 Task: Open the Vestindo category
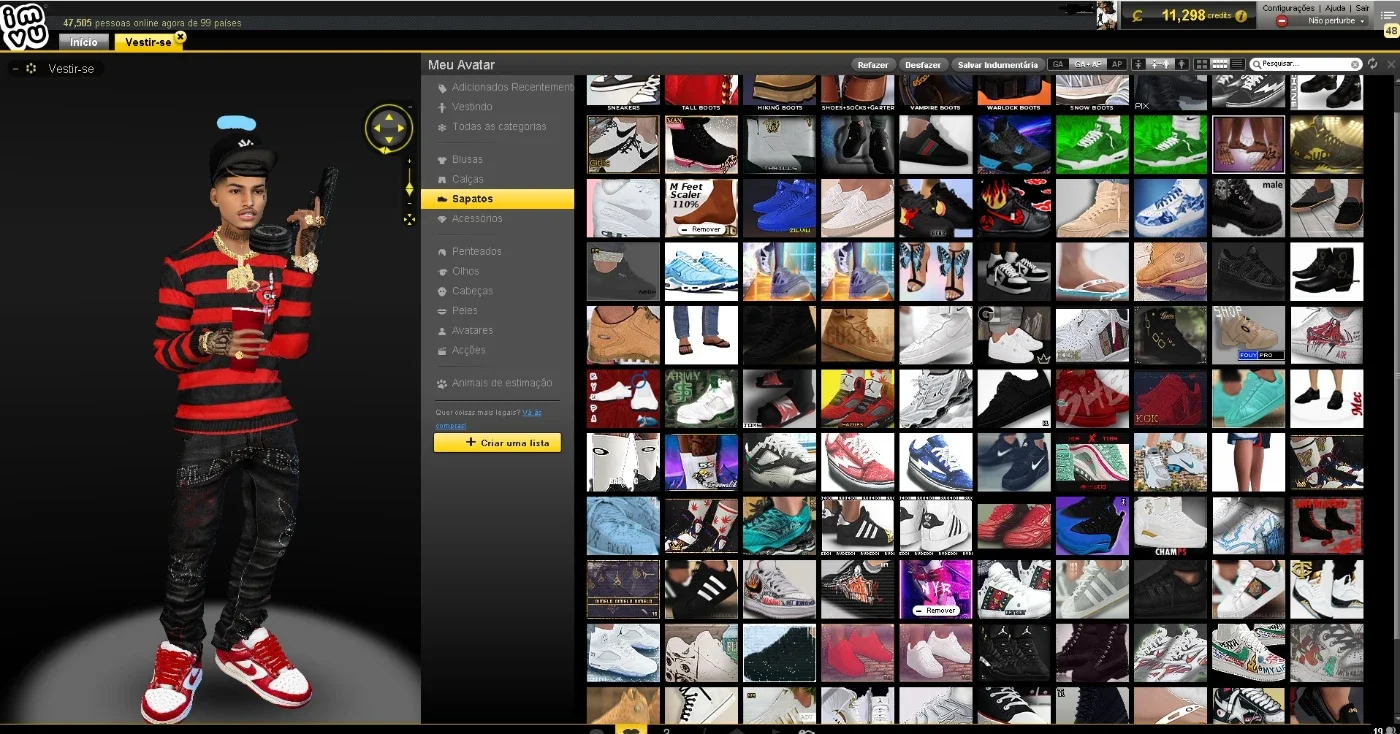pos(472,106)
